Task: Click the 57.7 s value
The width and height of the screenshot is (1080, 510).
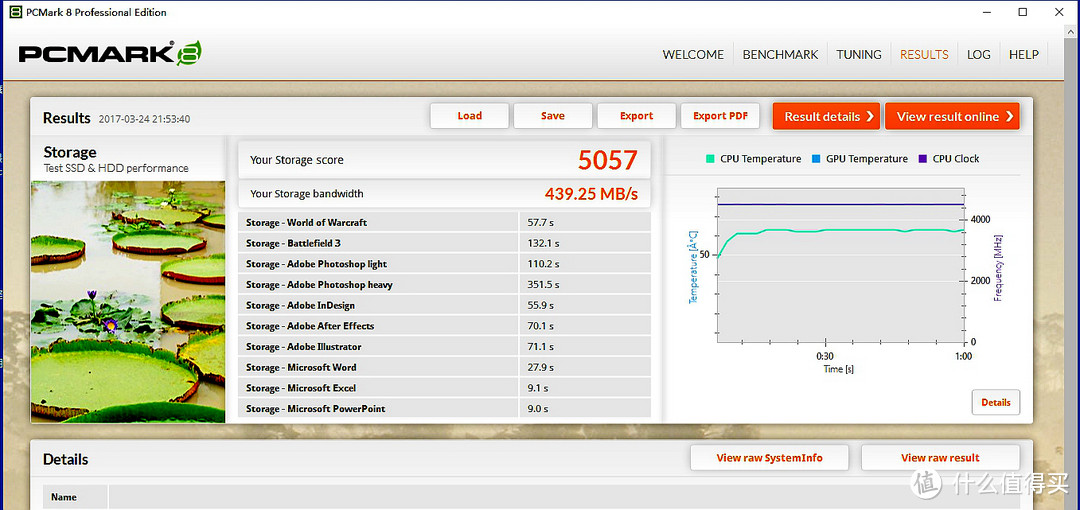Action: coord(540,223)
